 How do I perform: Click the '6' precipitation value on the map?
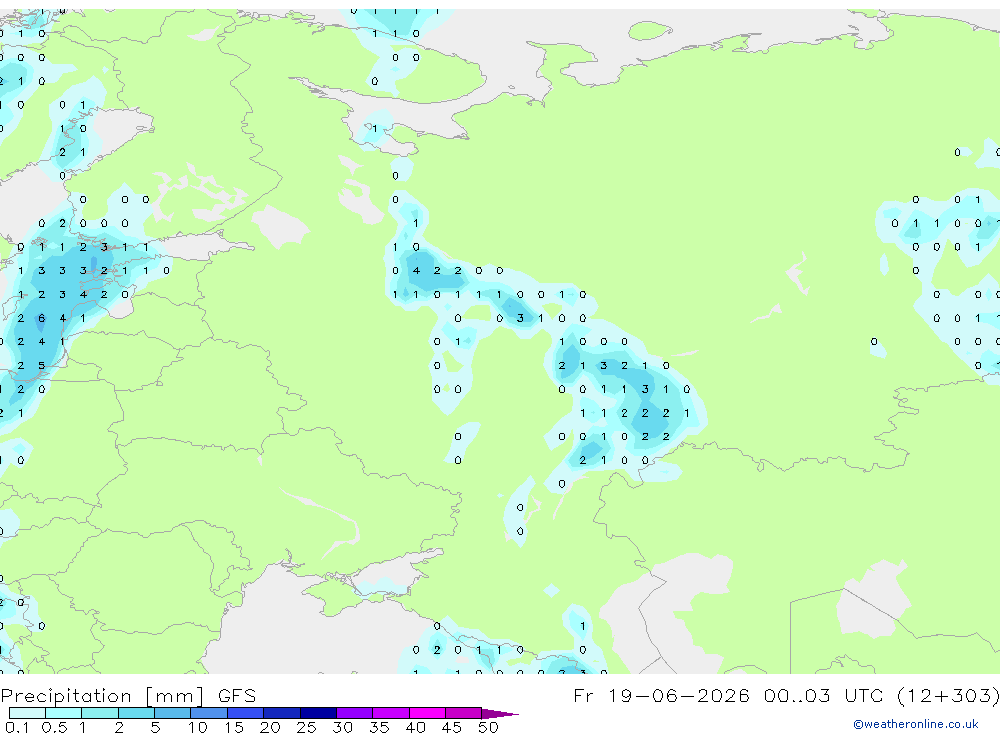pyautogui.click(x=41, y=318)
